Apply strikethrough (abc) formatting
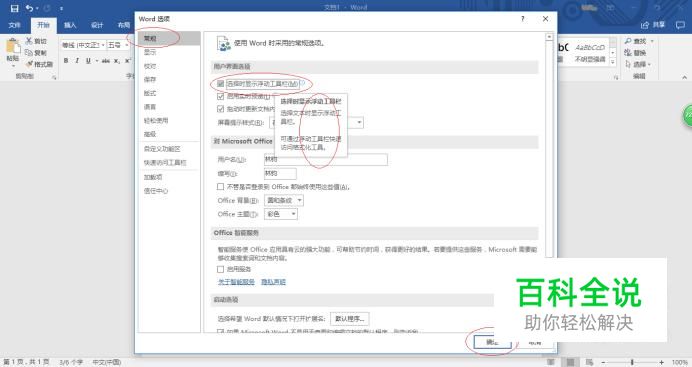Image resolution: width=692 pixels, height=367 pixels. (106, 61)
